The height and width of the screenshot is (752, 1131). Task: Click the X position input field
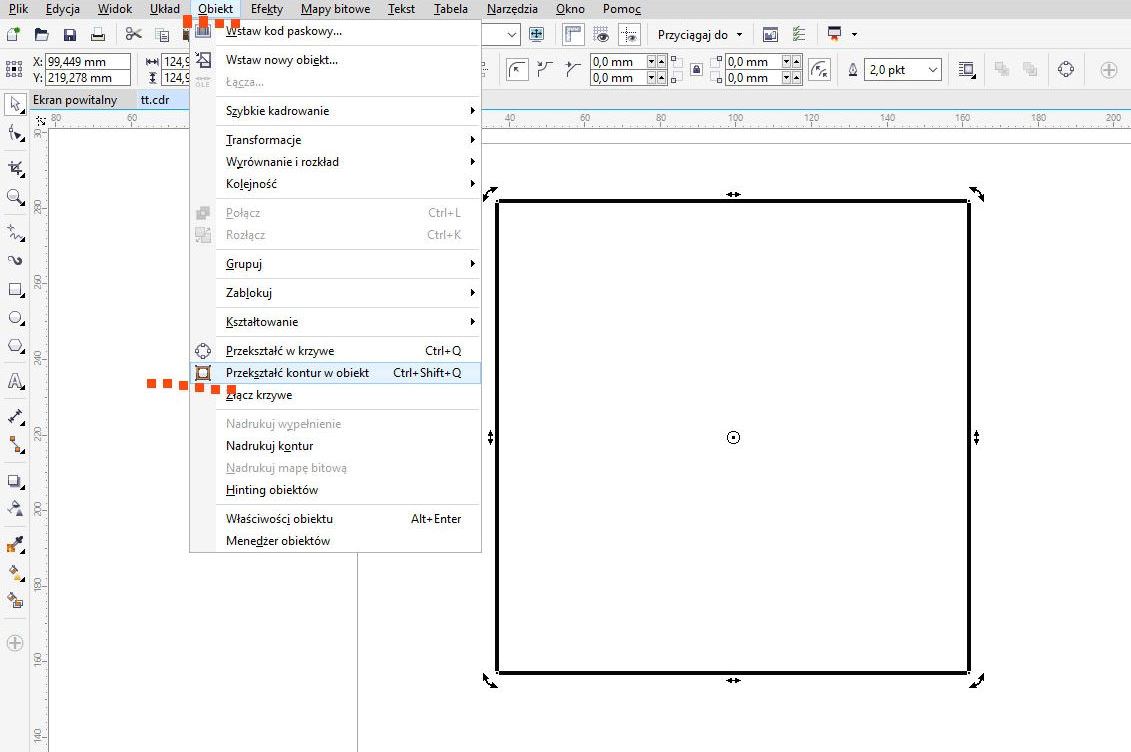tap(88, 61)
